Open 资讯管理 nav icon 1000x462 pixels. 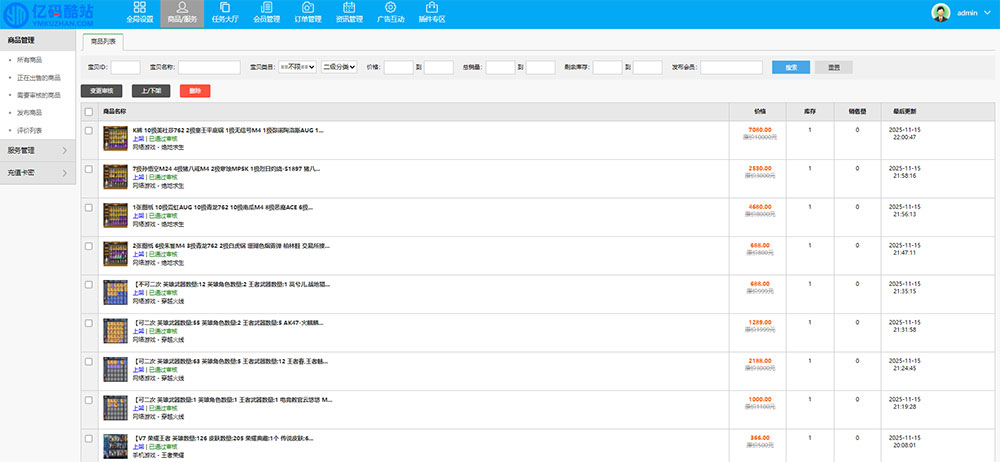tap(350, 13)
